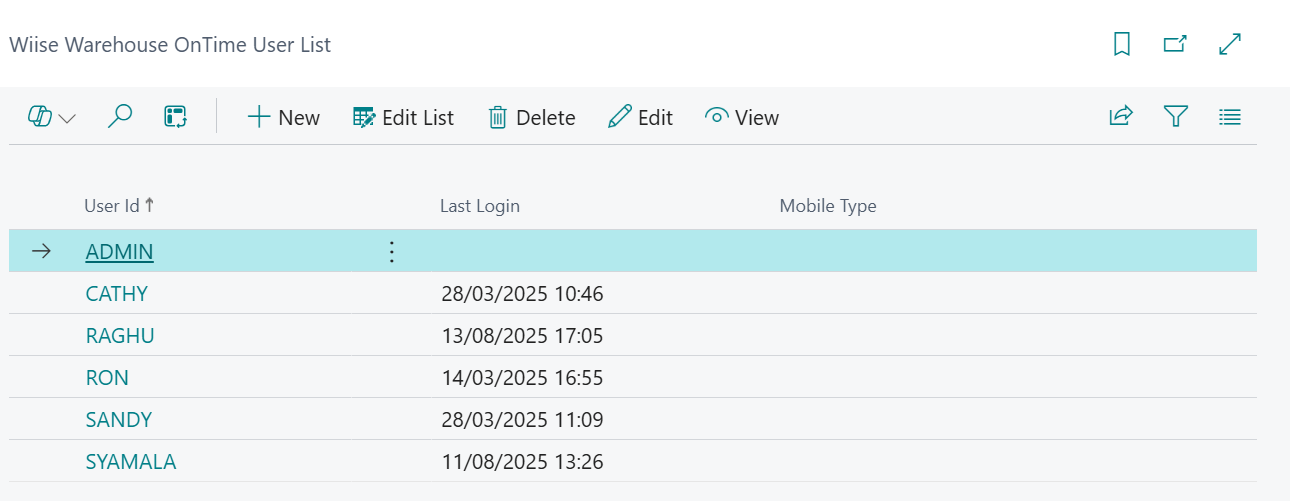Click the share icon in toolbar

point(1121,117)
